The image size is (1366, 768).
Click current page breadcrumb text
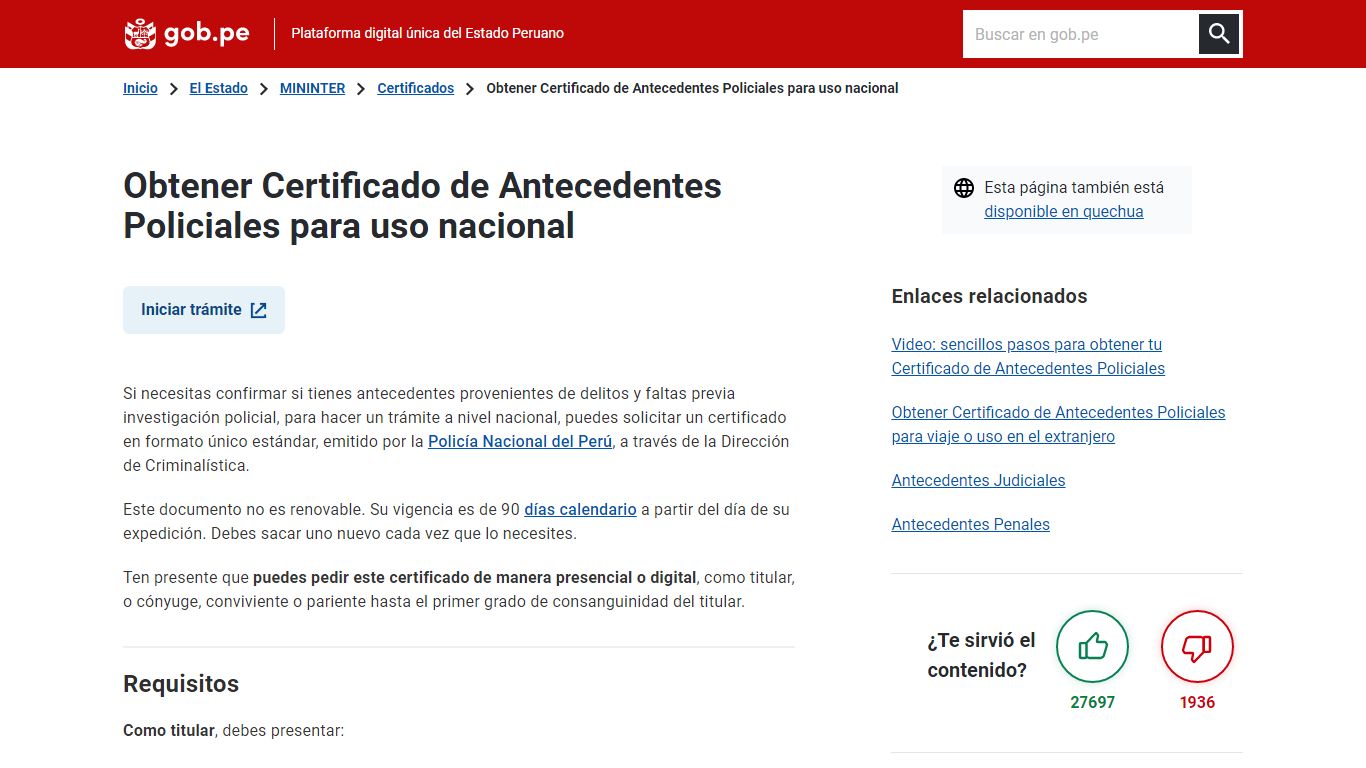(x=692, y=88)
